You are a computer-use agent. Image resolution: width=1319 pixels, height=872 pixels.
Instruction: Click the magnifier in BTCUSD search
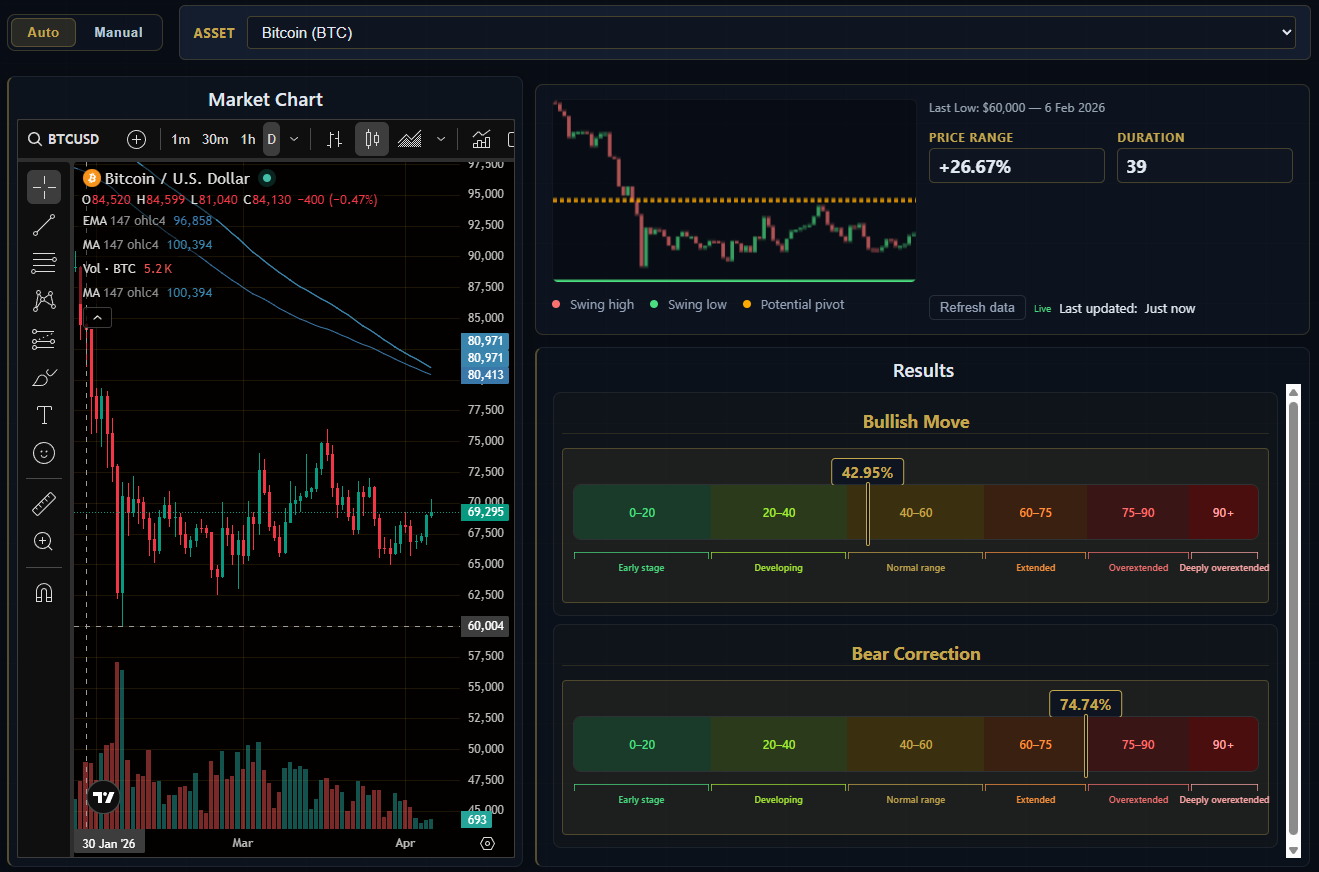[34, 139]
